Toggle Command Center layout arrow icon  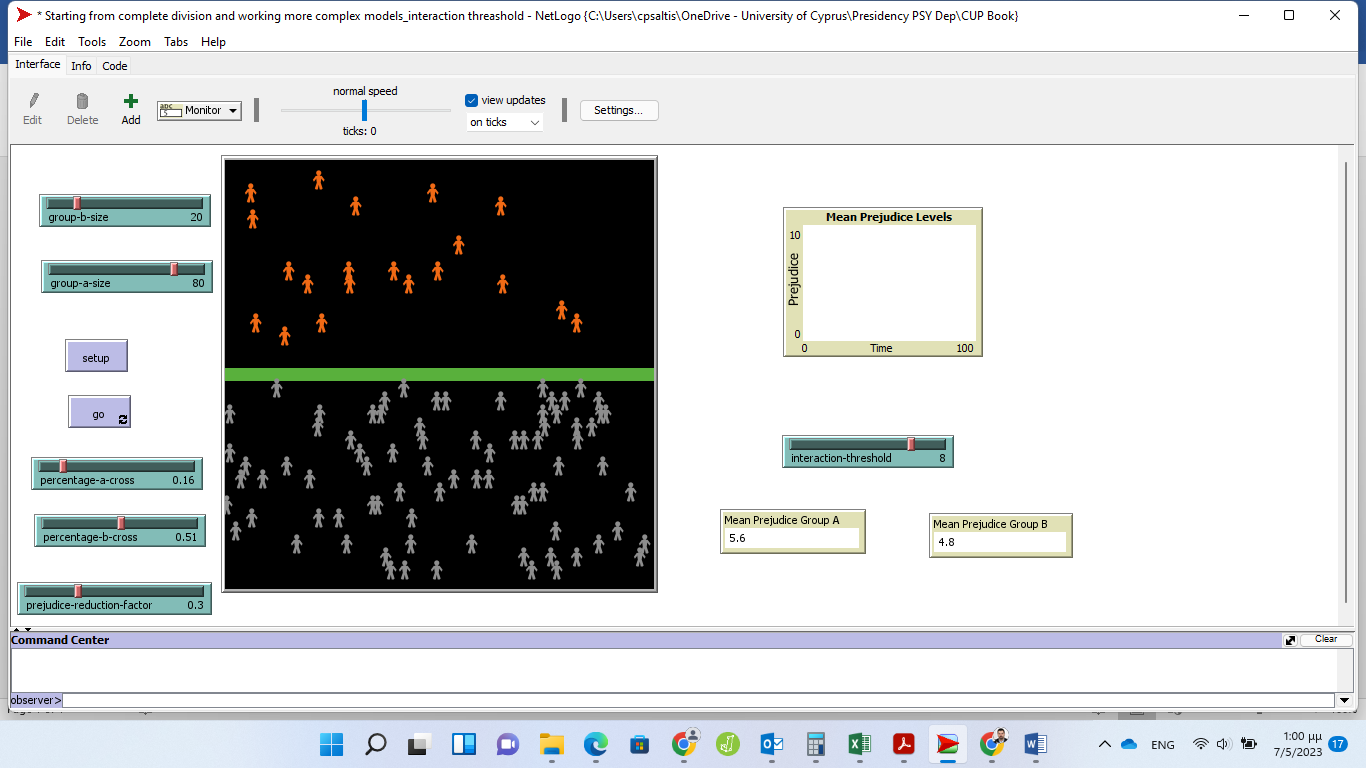1290,640
